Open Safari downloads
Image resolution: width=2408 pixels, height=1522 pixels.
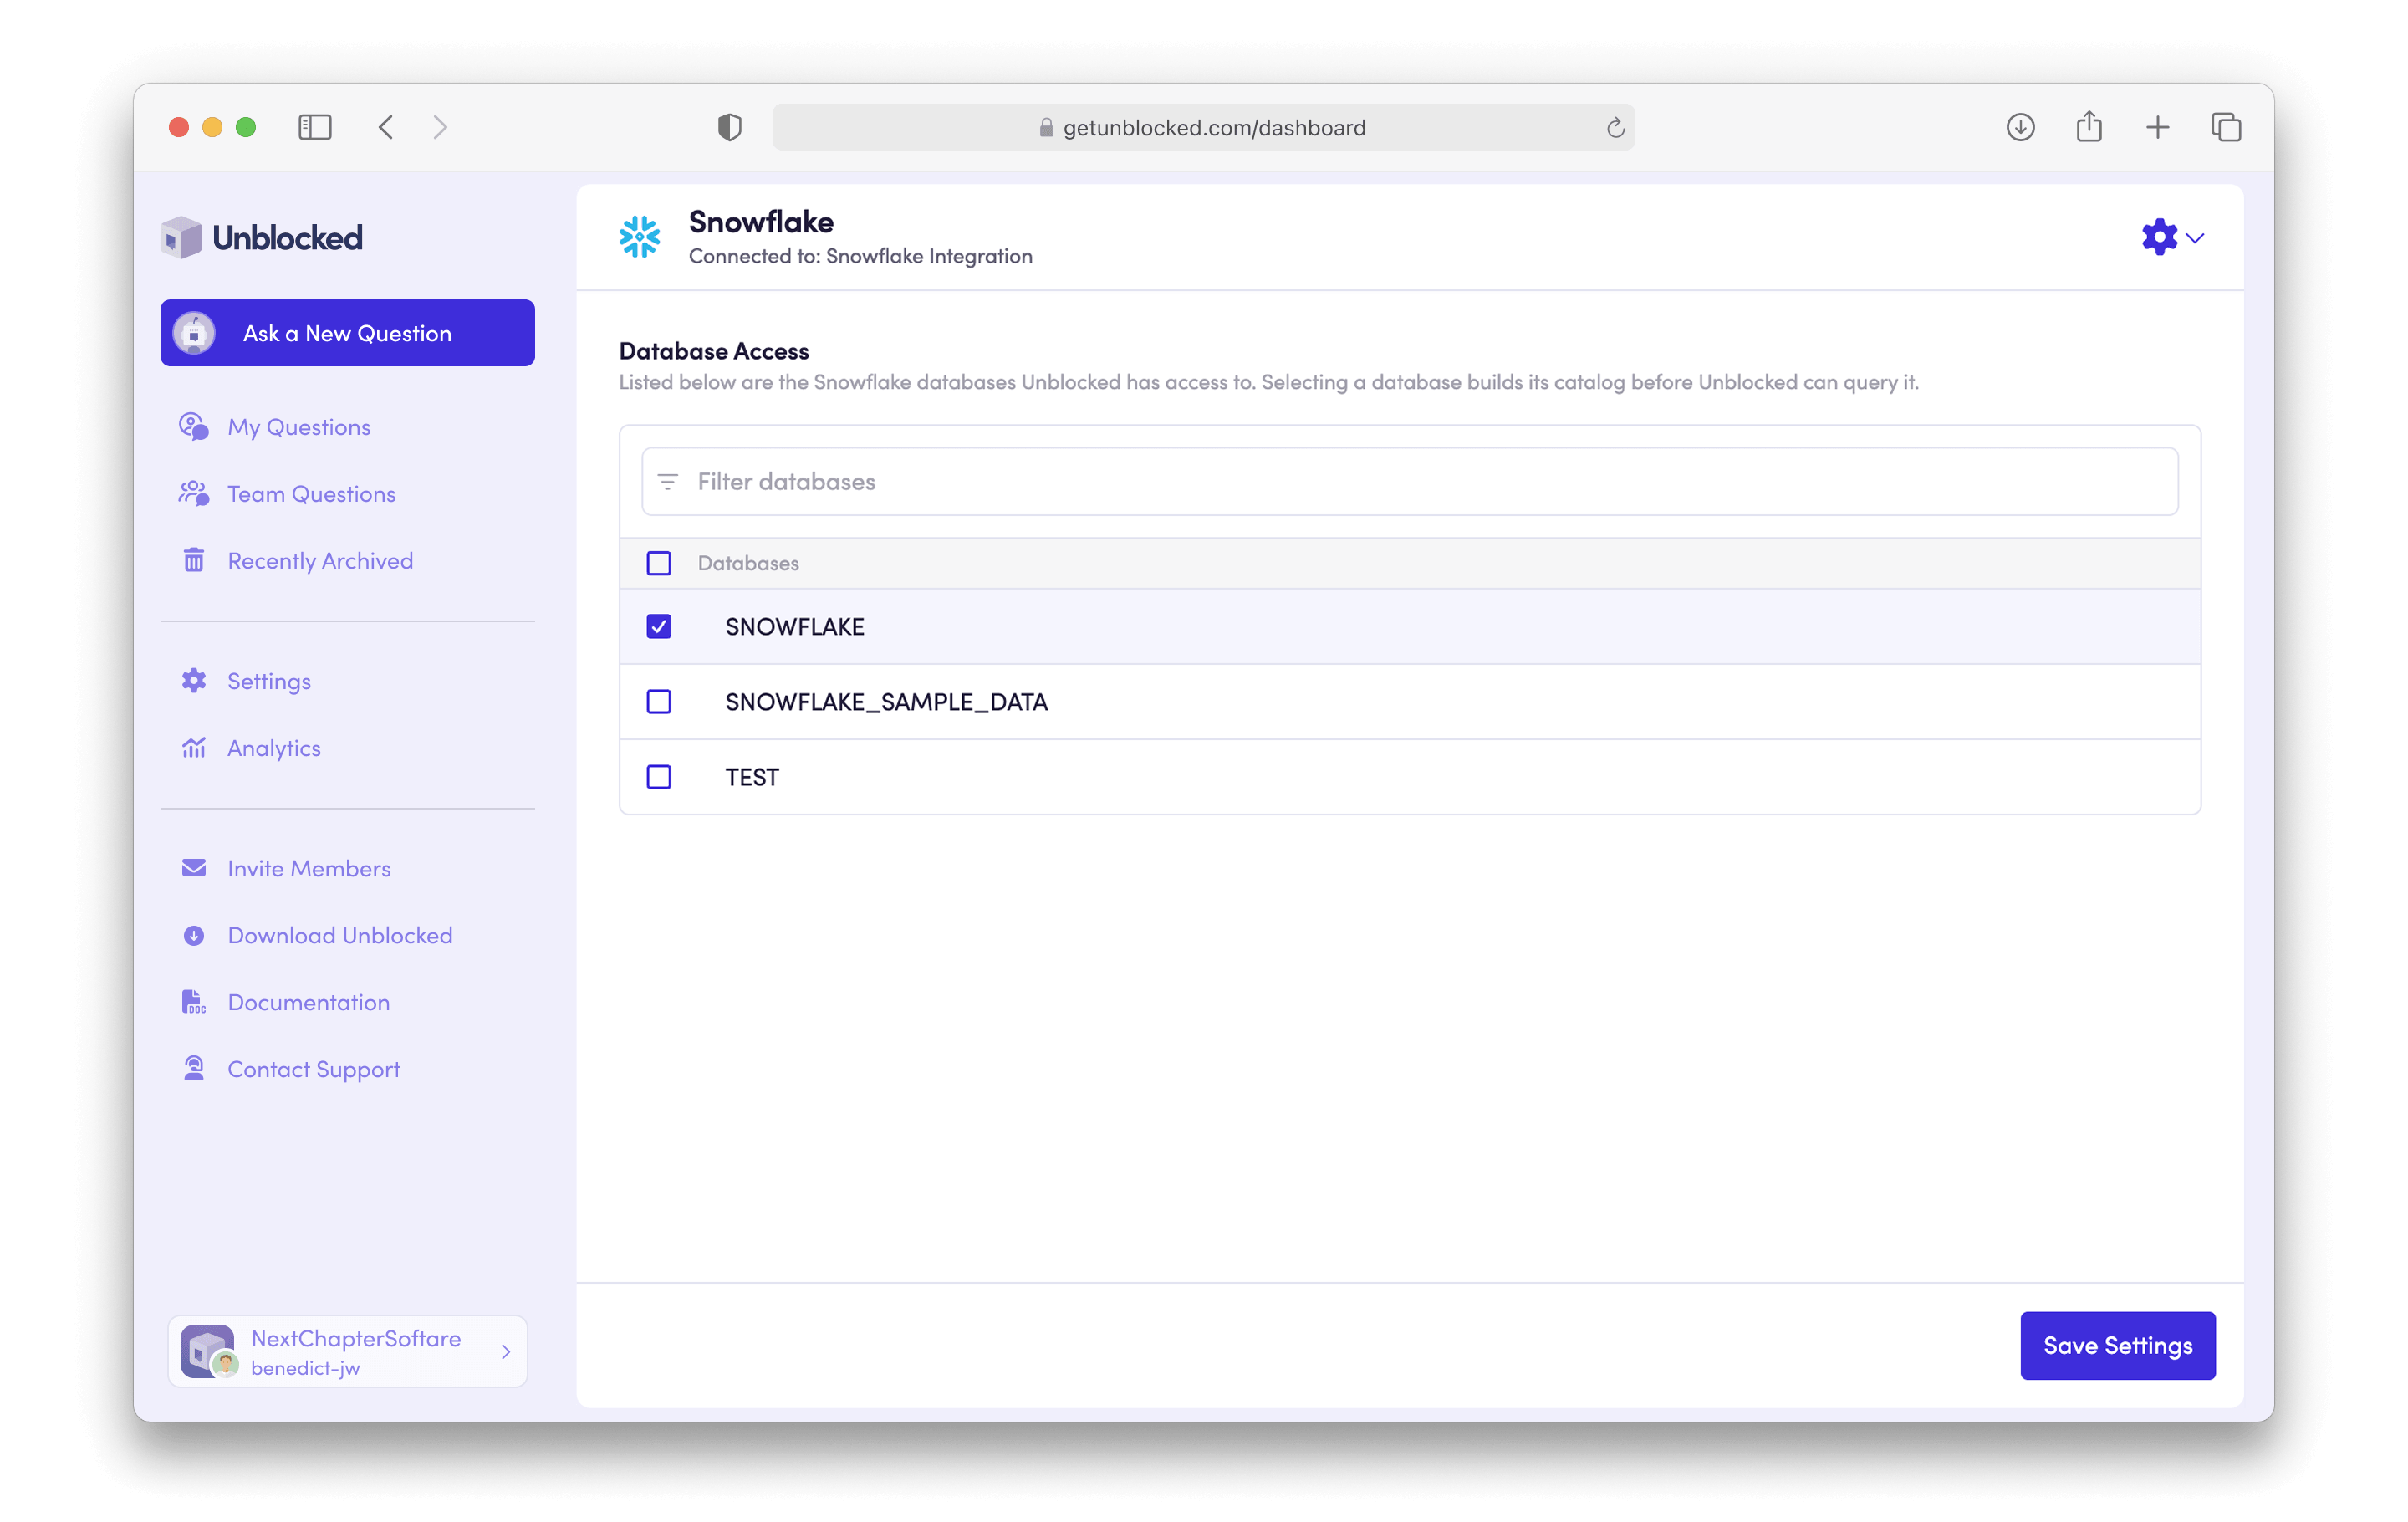coord(2021,127)
